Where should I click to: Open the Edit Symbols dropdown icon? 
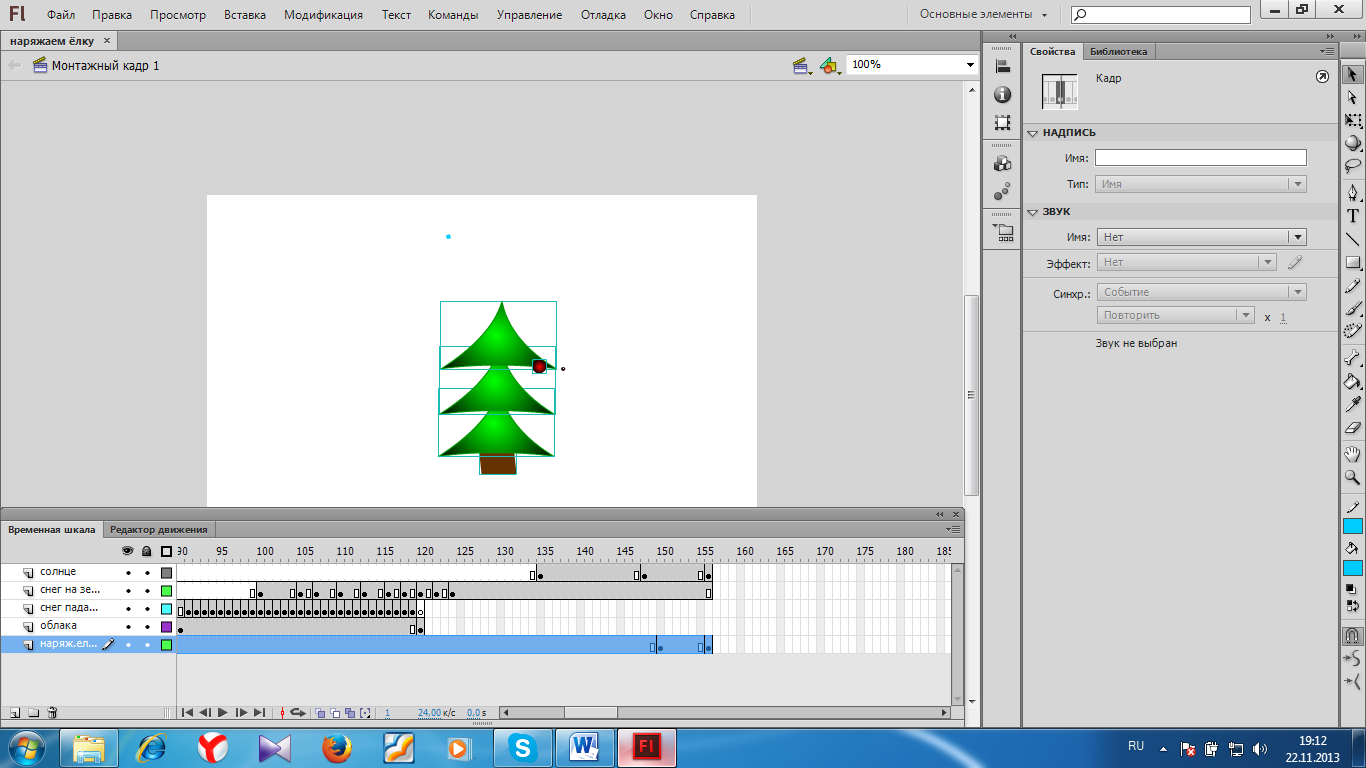click(x=830, y=66)
